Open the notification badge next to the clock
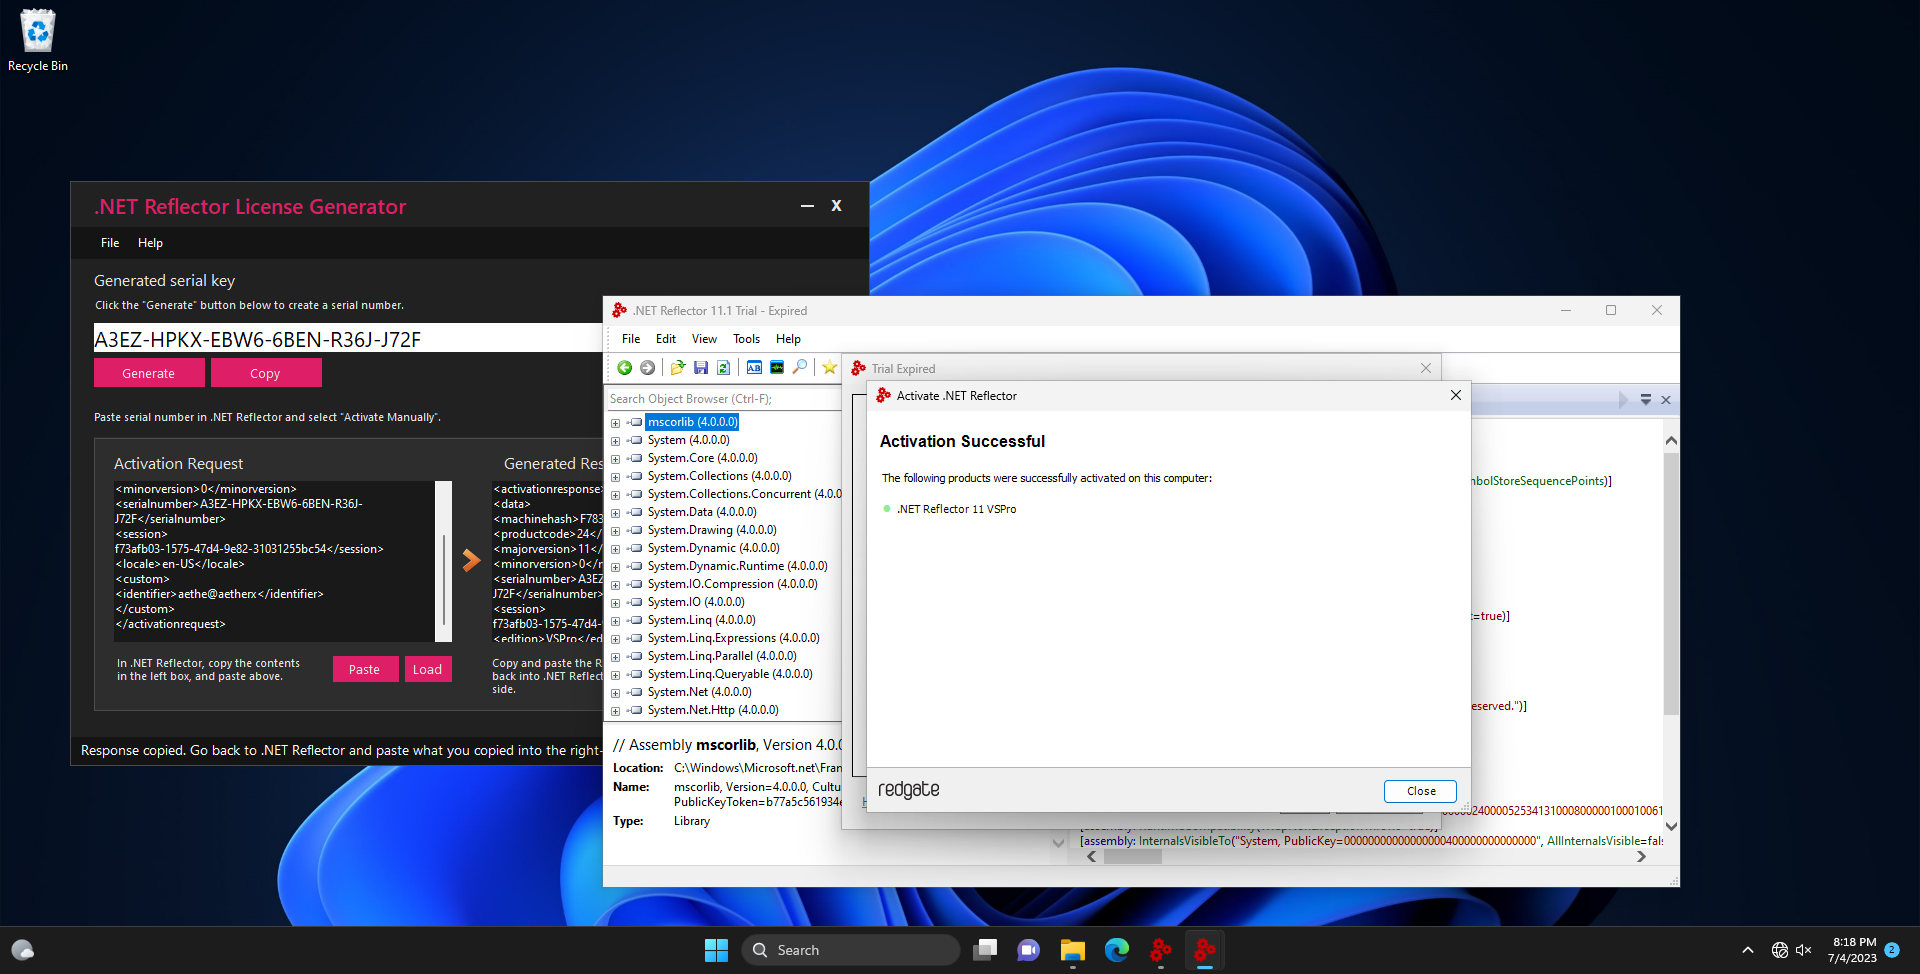Screen dimensions: 1920x974 point(1892,950)
